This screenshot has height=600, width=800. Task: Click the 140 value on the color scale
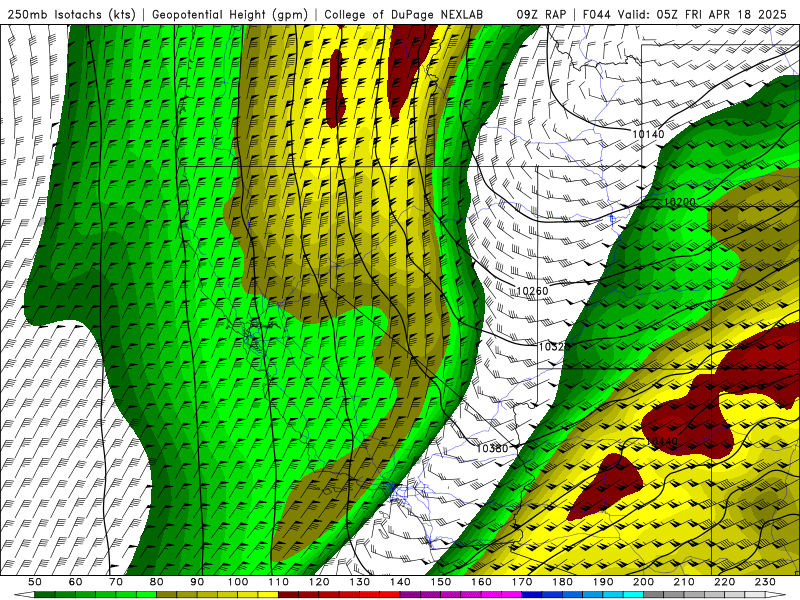click(400, 582)
